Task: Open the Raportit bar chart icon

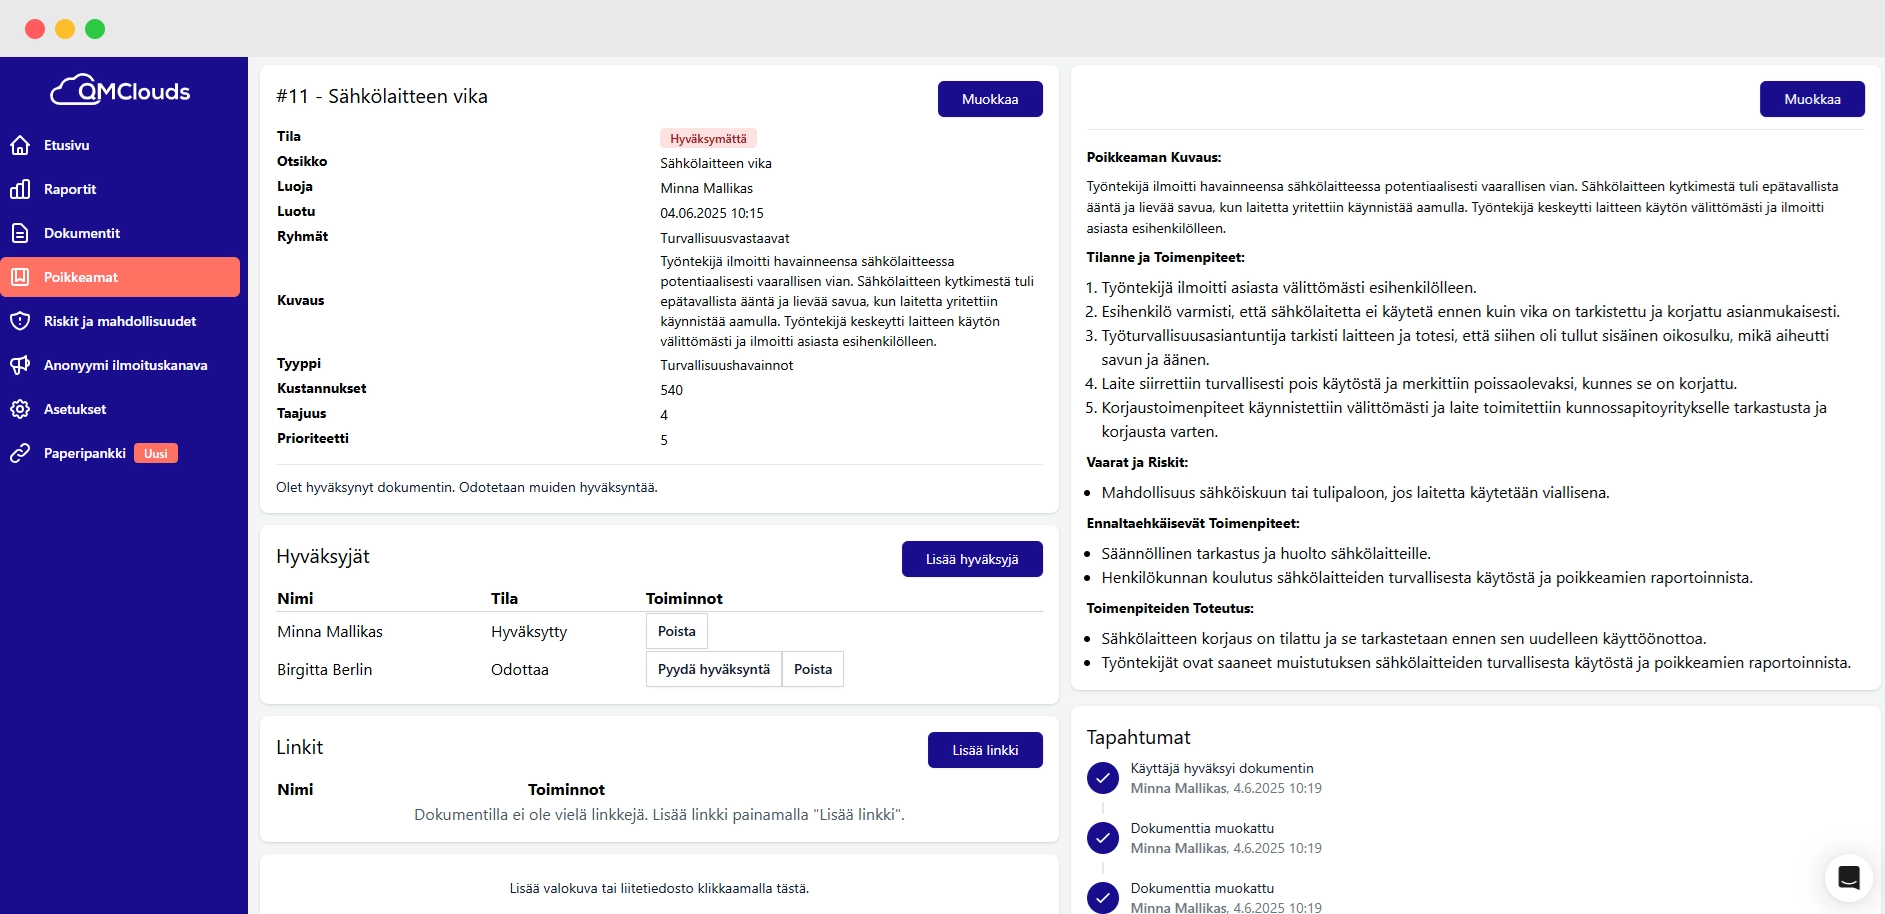Action: pos(22,189)
